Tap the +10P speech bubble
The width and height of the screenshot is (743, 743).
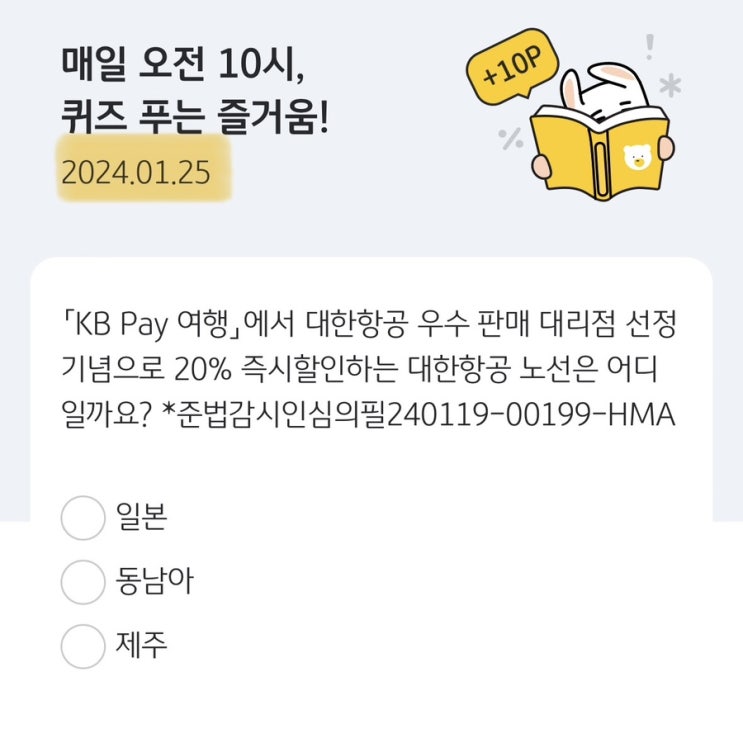[511, 74]
